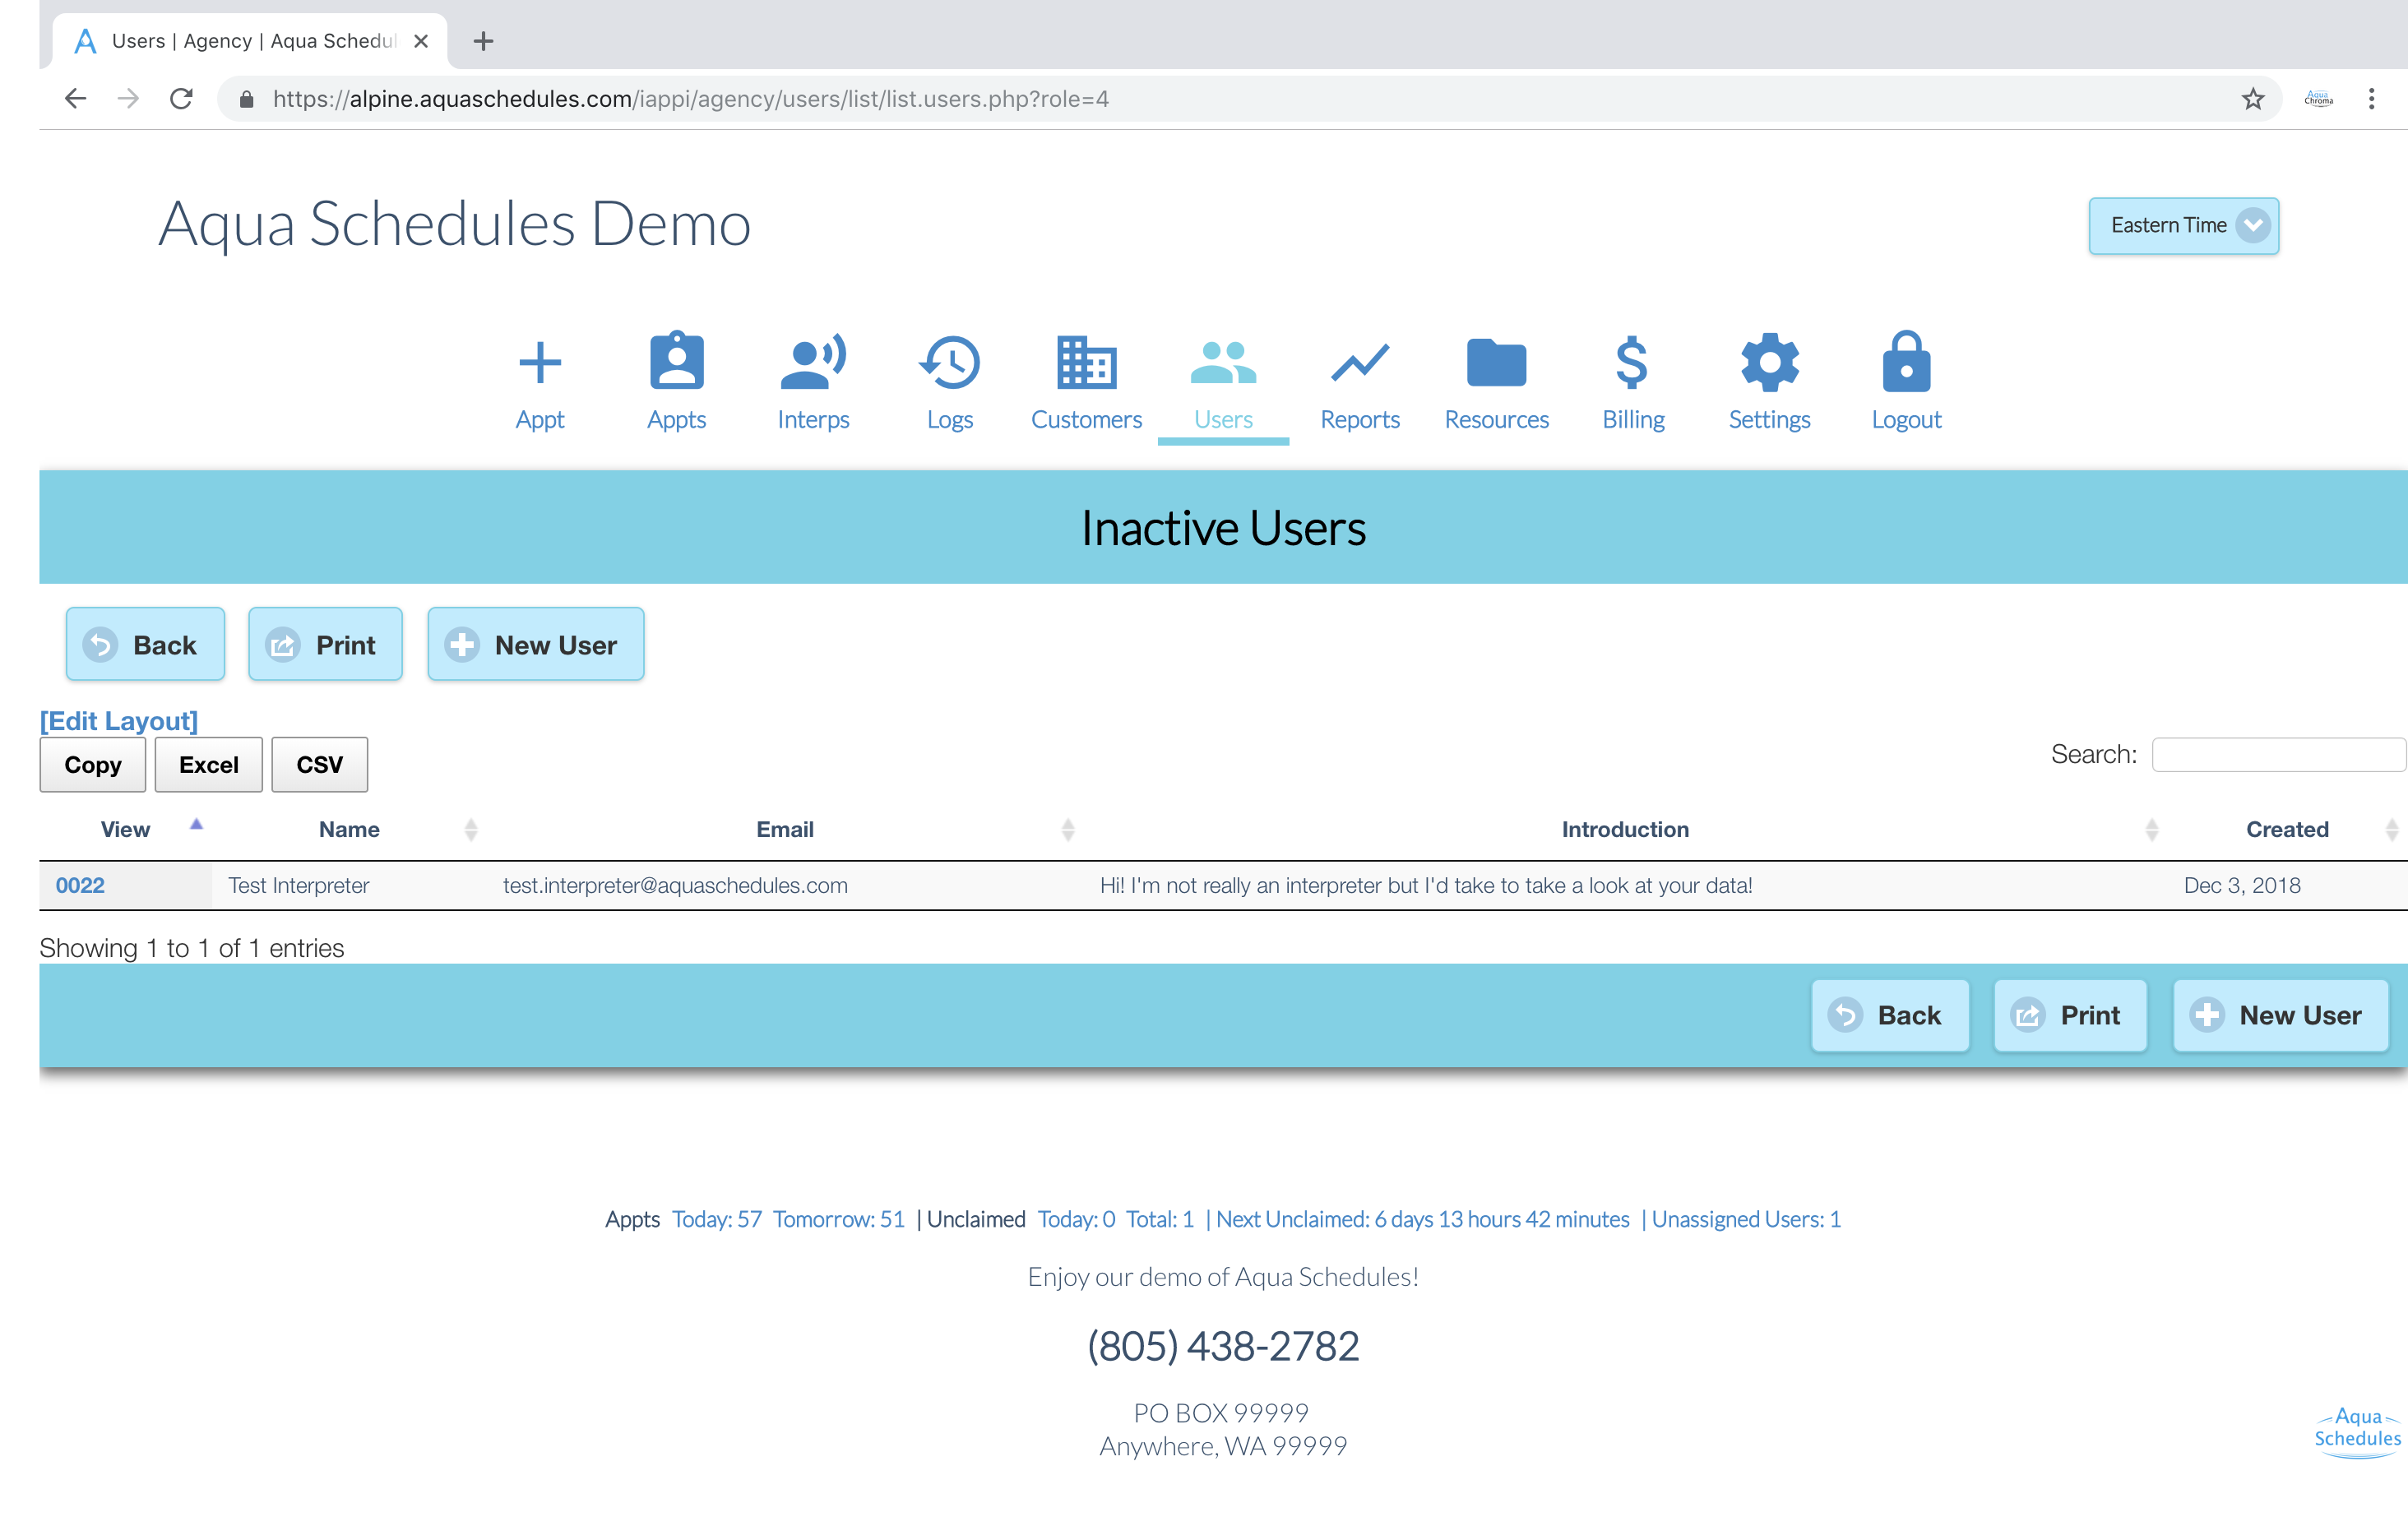Sort table by Created column
Image resolution: width=2408 pixels, height=1526 pixels.
pos(2287,829)
